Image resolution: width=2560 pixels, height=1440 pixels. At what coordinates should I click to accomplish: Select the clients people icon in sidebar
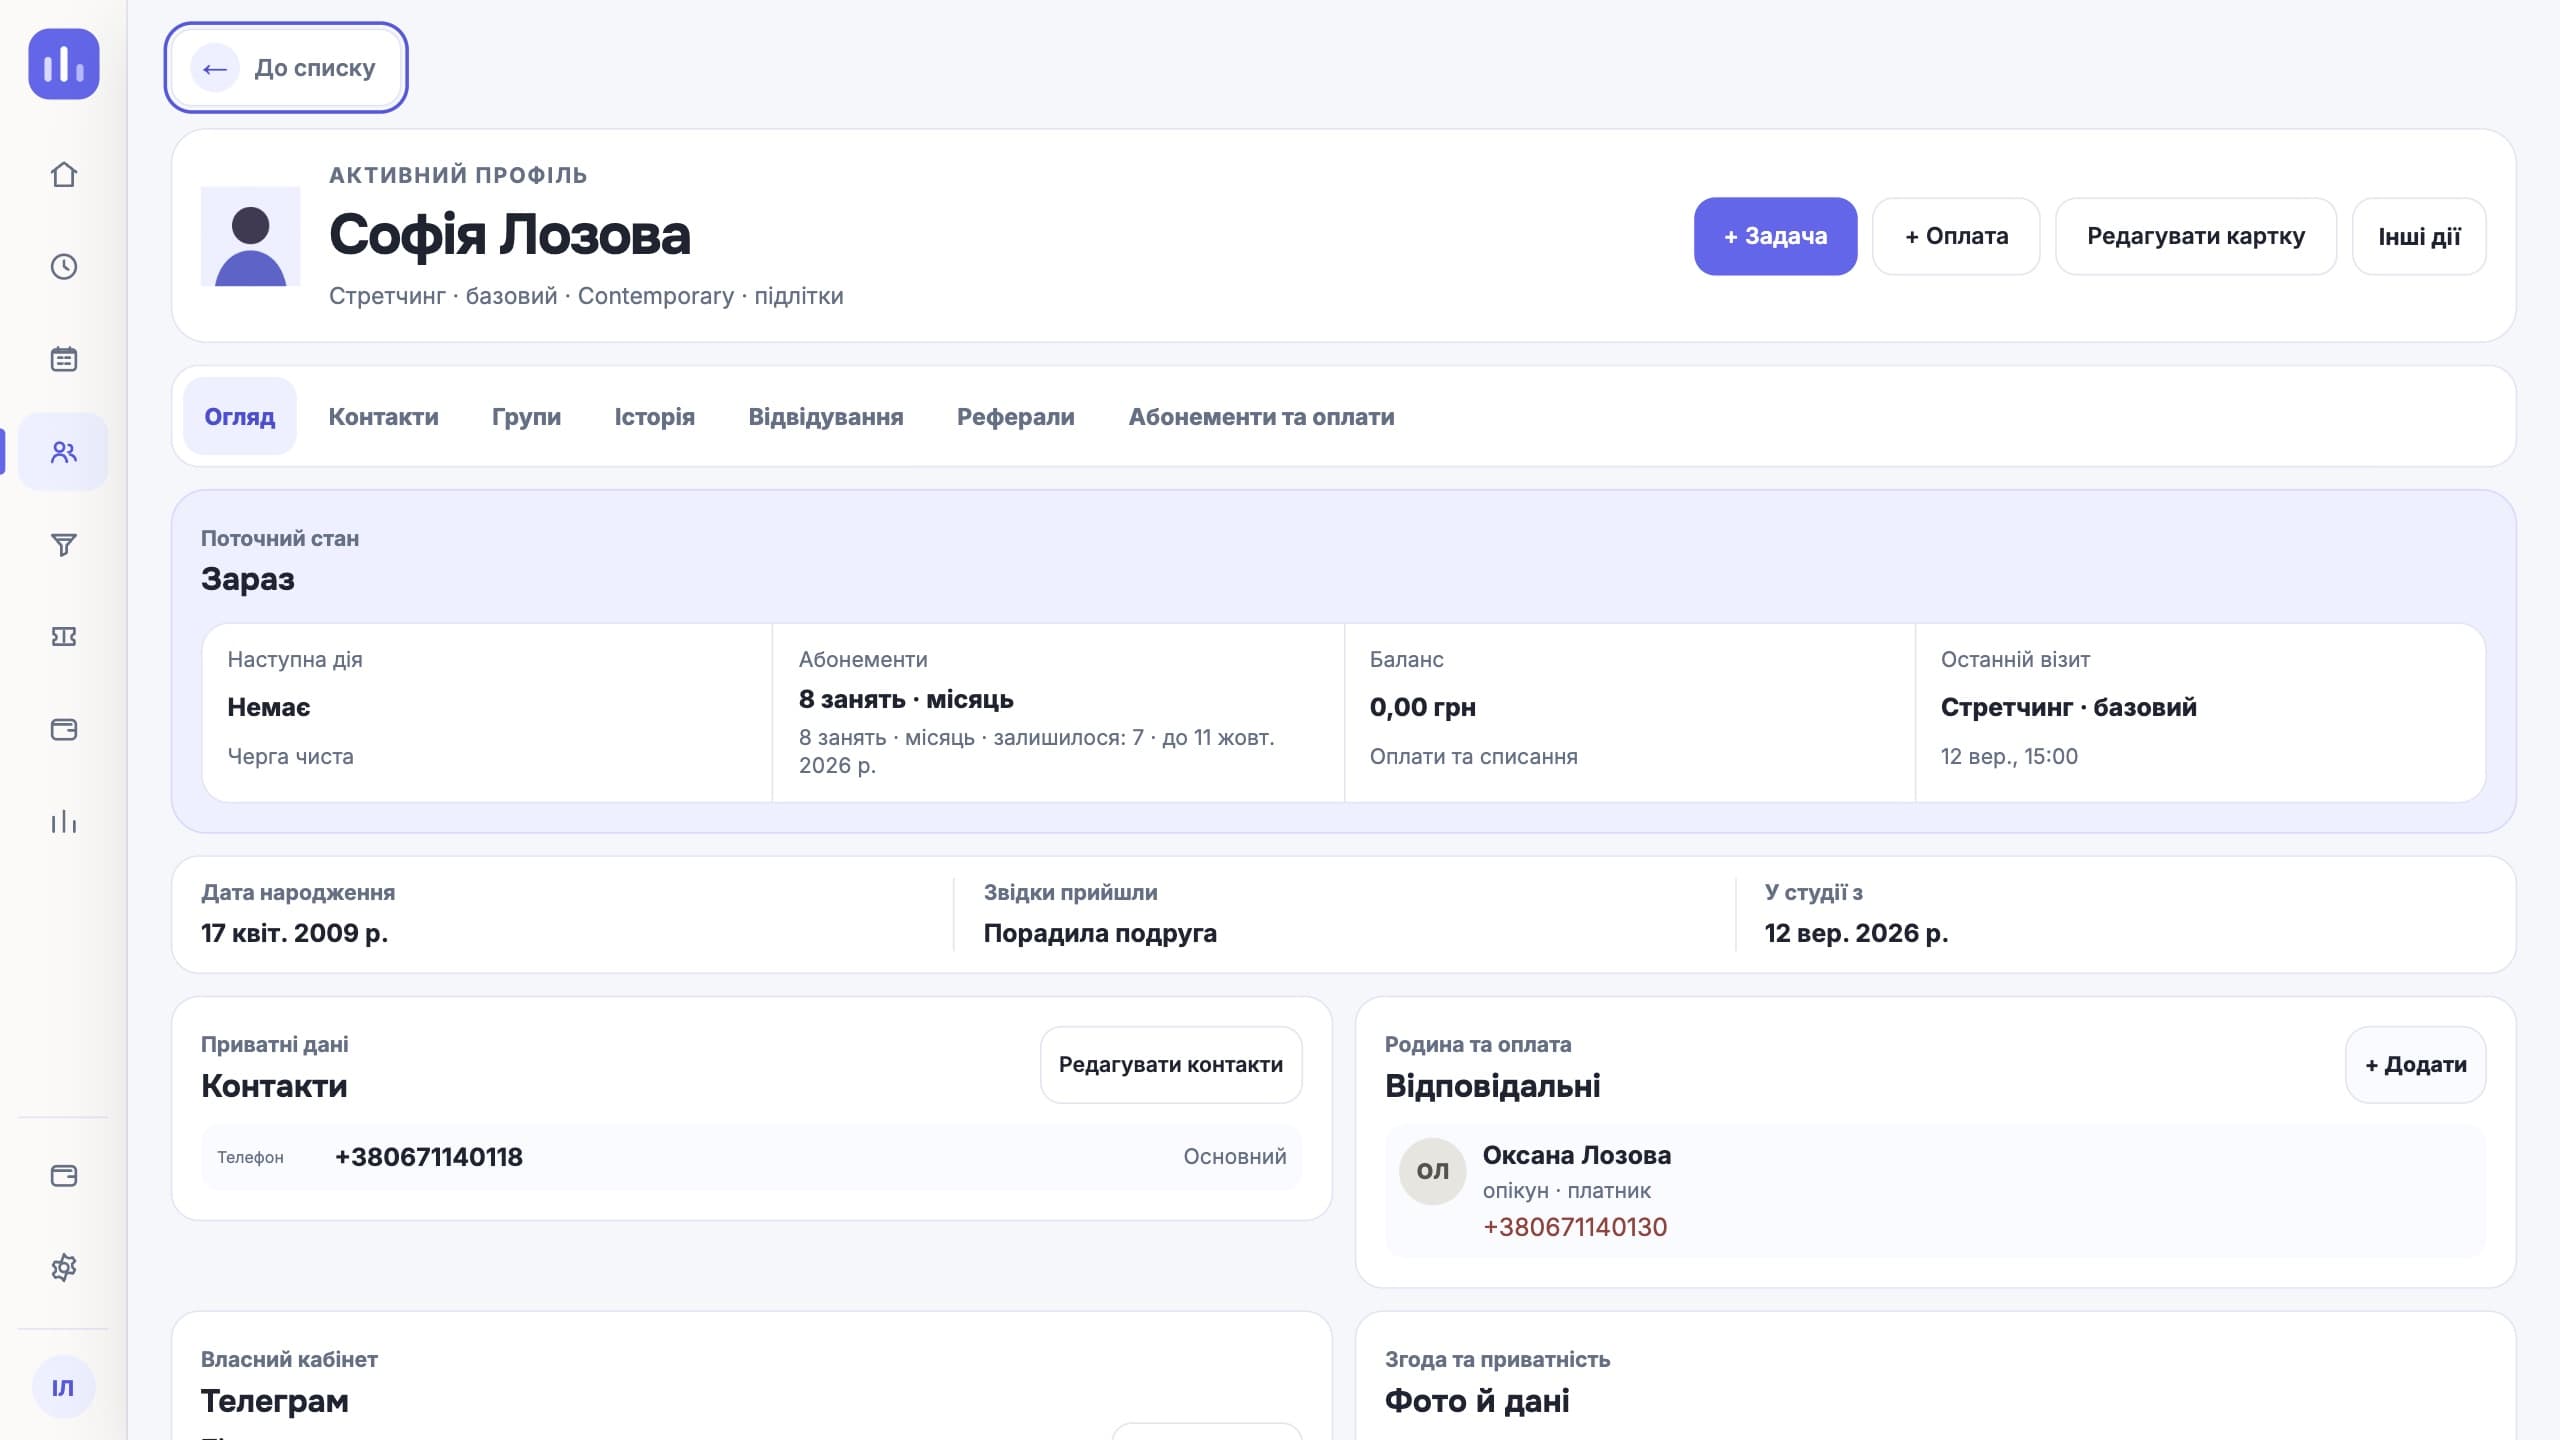[63, 452]
